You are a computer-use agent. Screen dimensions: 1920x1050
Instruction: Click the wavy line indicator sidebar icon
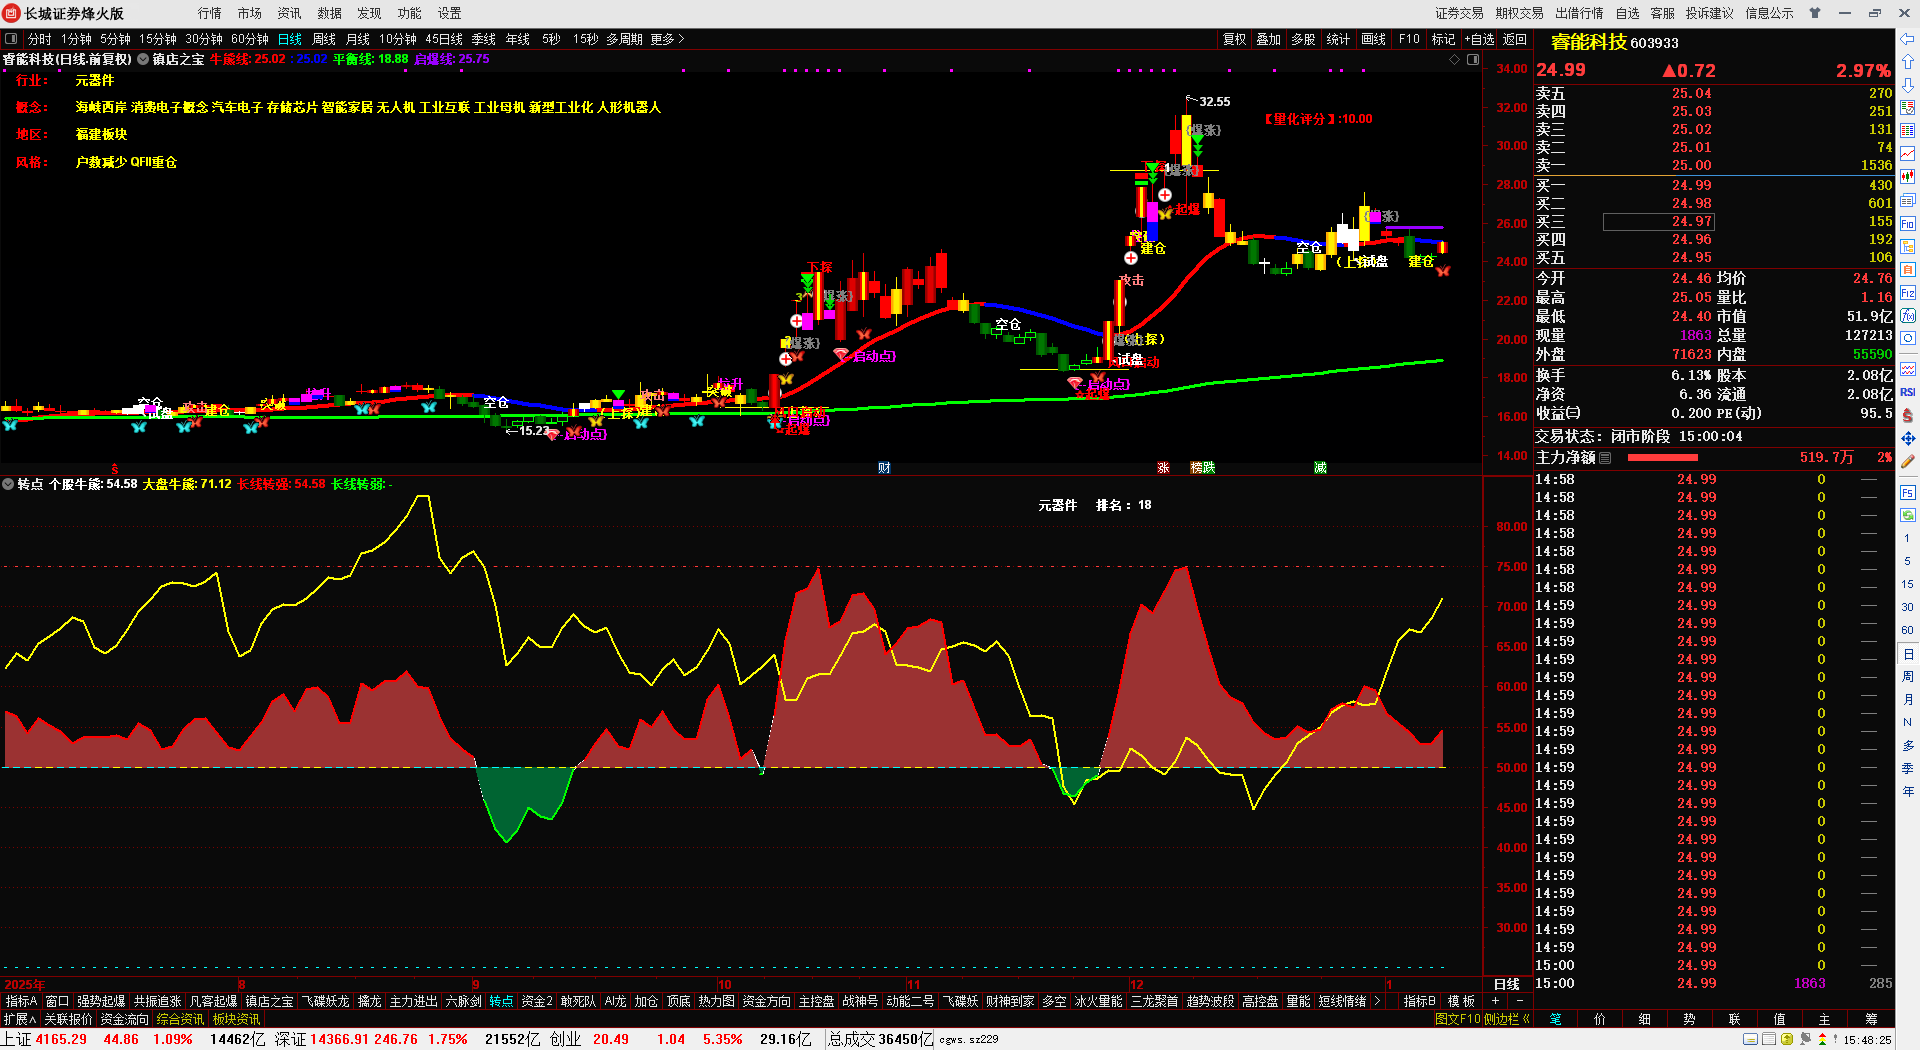(x=1908, y=369)
